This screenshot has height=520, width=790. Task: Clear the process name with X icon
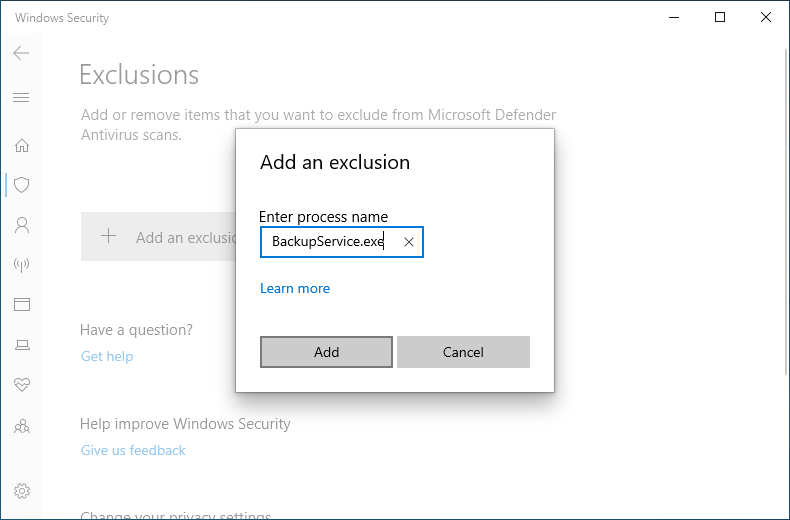click(x=409, y=242)
